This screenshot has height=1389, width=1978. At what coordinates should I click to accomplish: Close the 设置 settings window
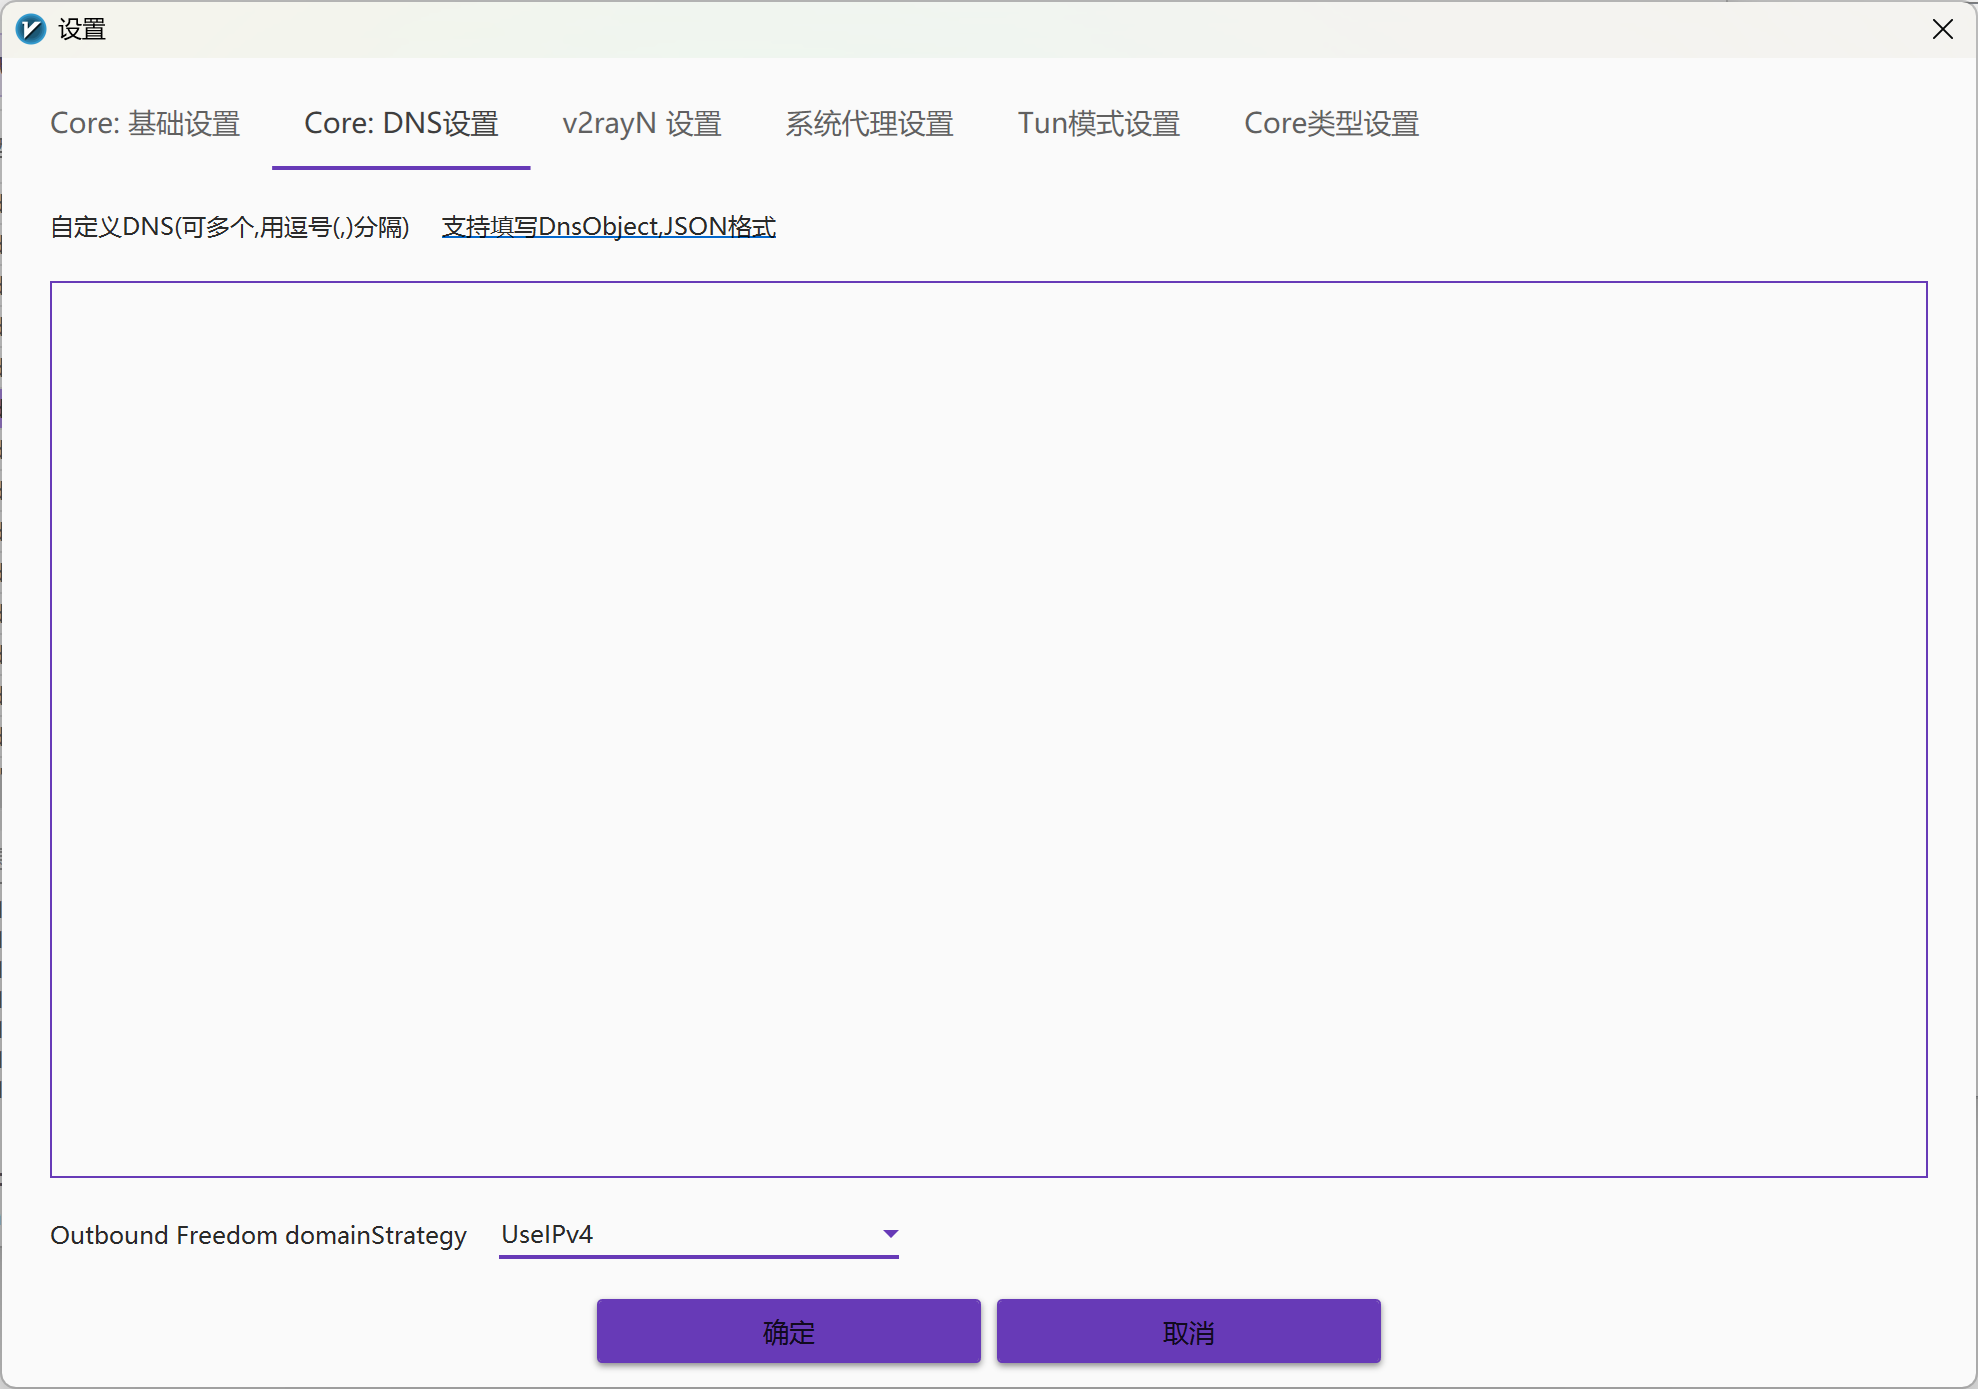click(1942, 29)
